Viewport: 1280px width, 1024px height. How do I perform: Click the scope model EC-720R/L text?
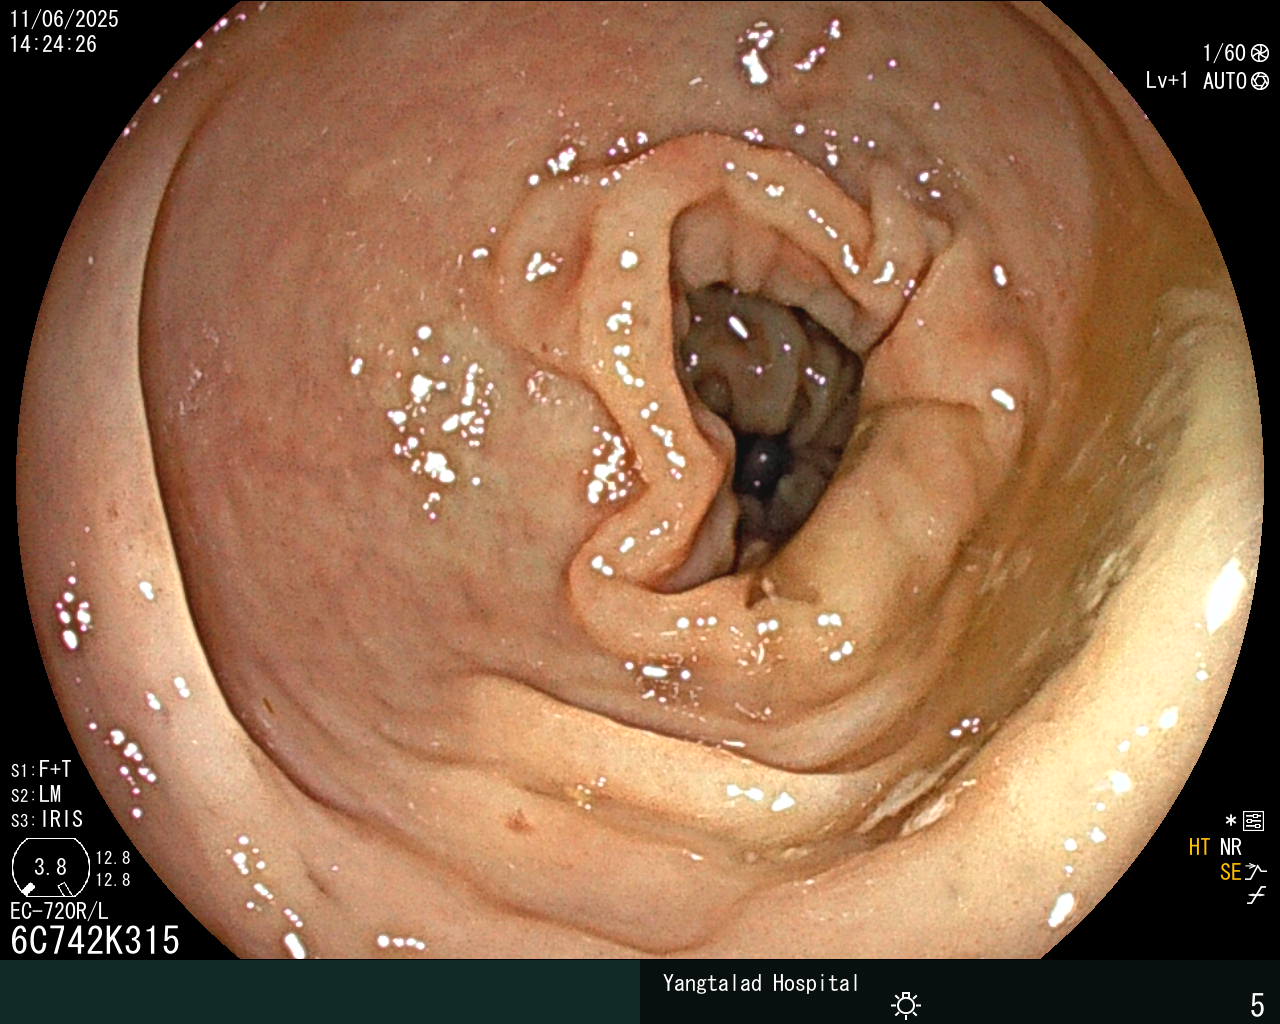[x=59, y=911]
